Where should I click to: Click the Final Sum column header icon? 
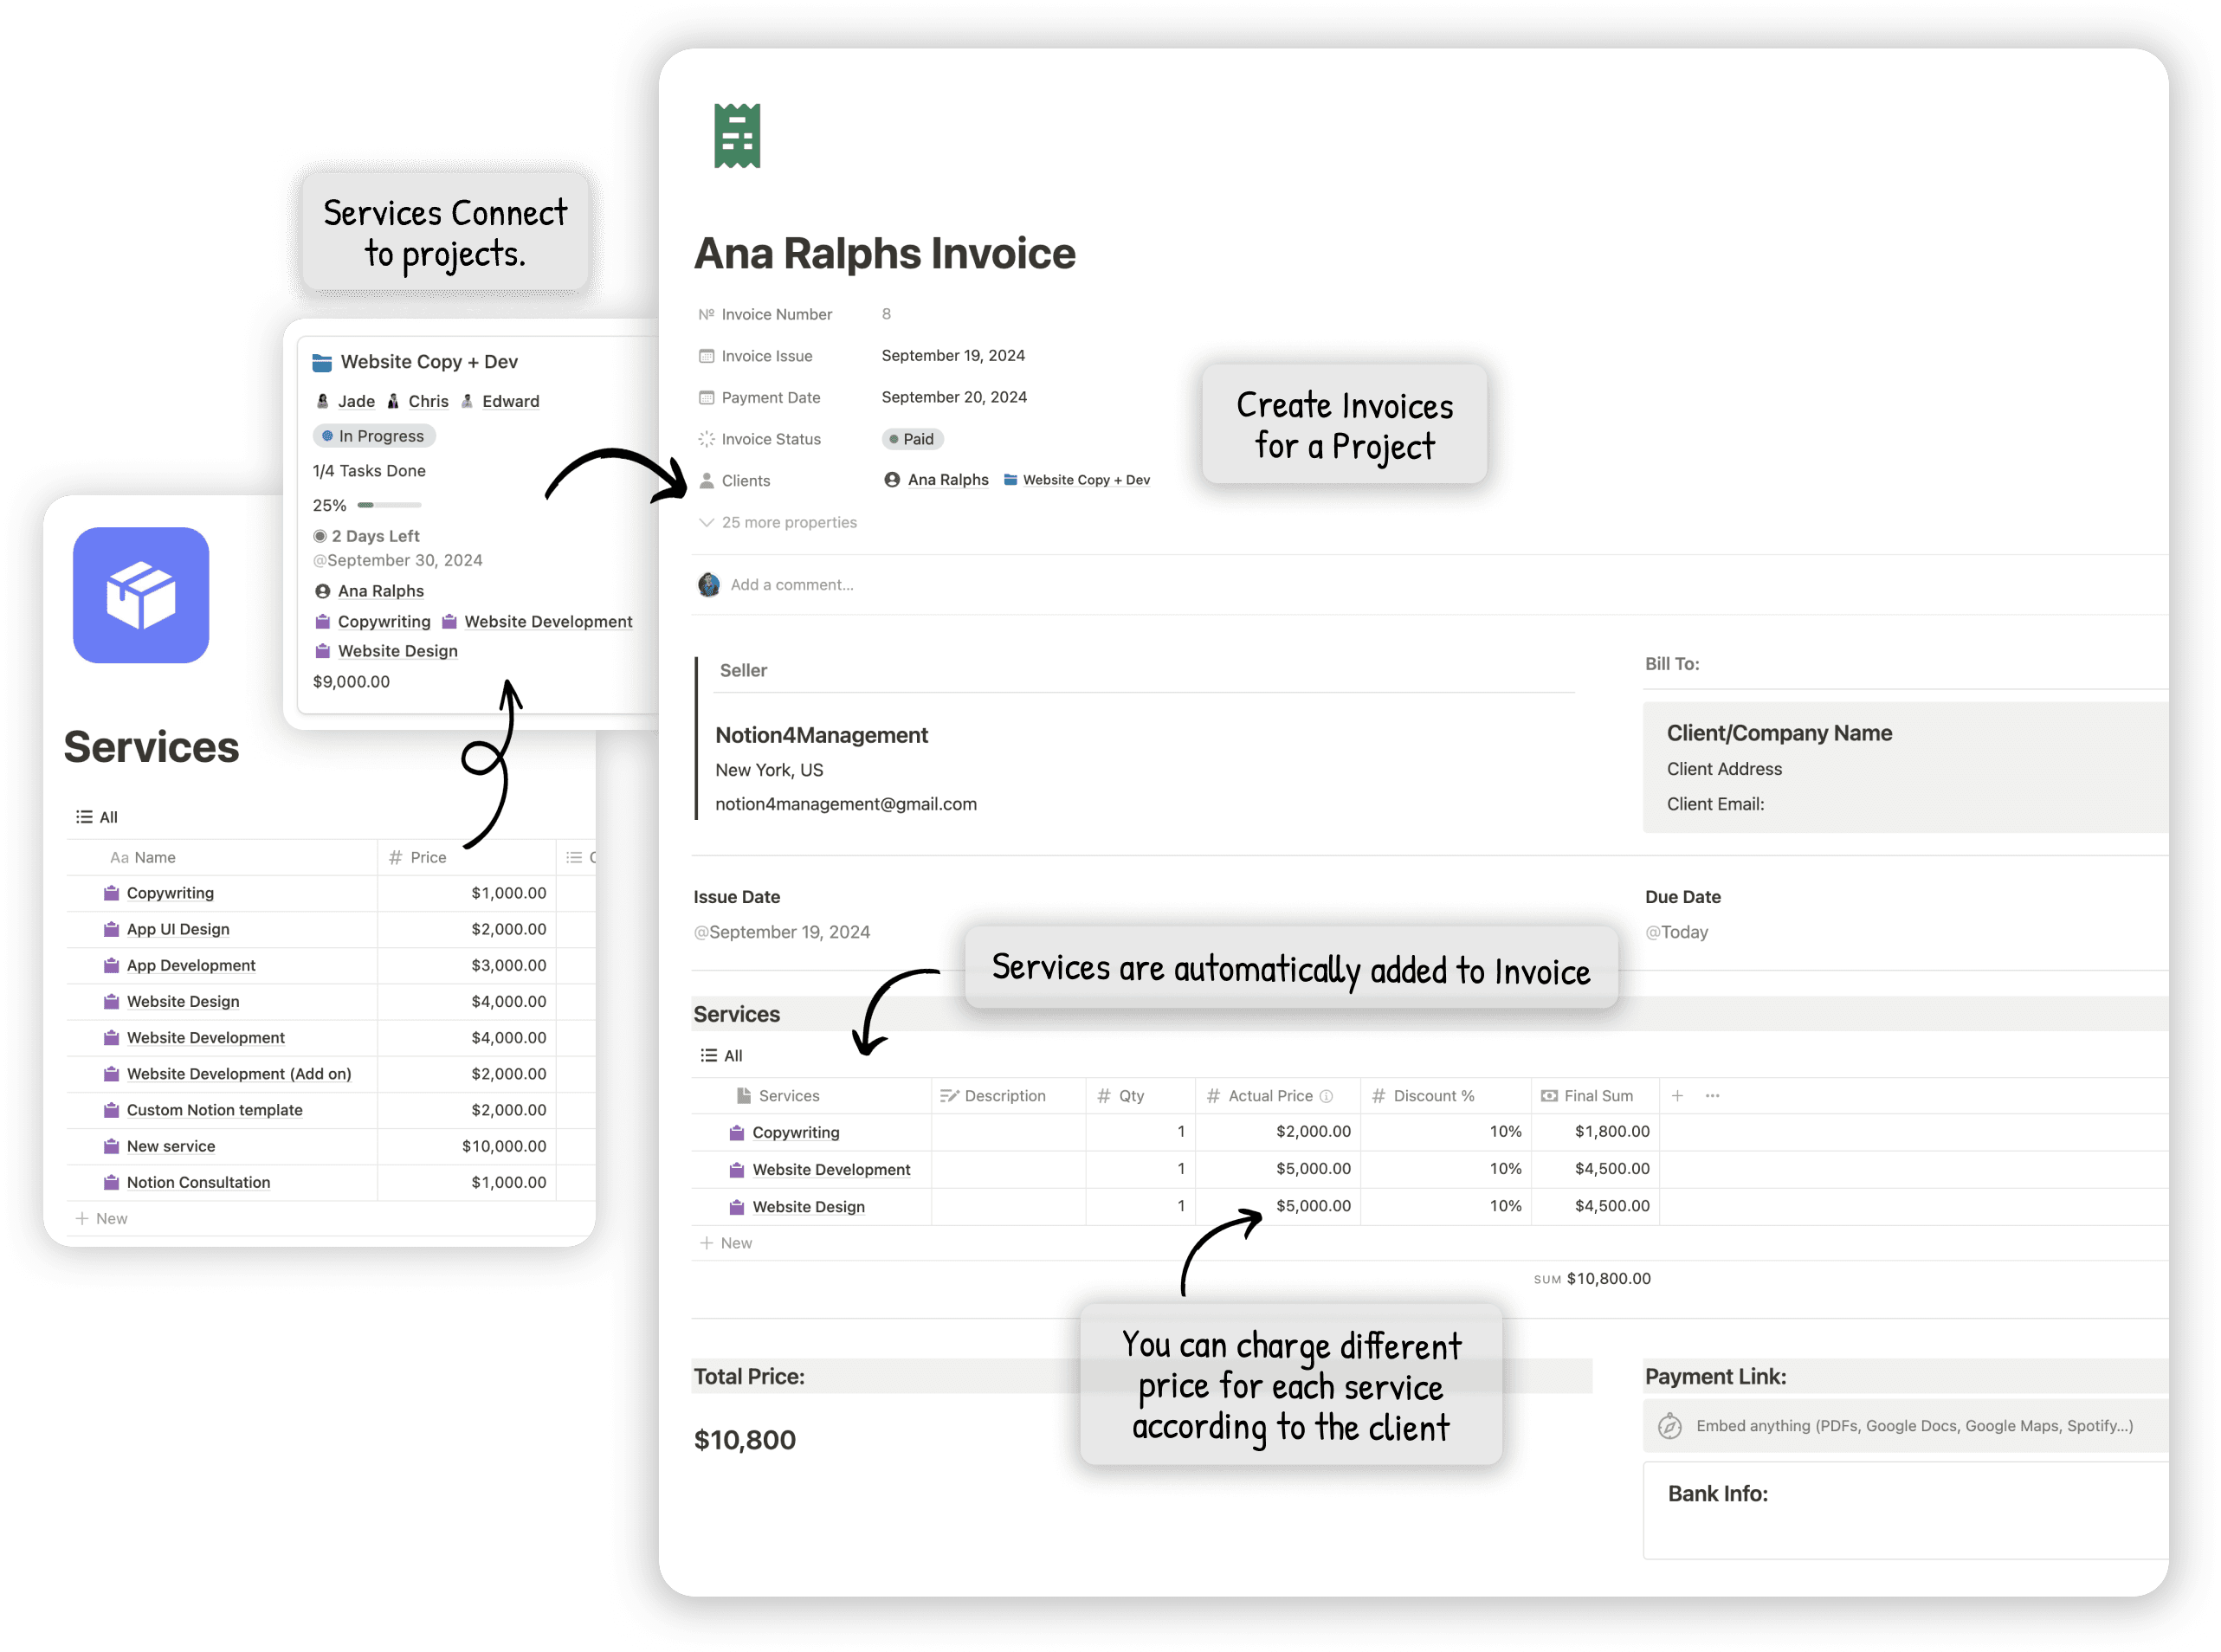[x=1549, y=1096]
